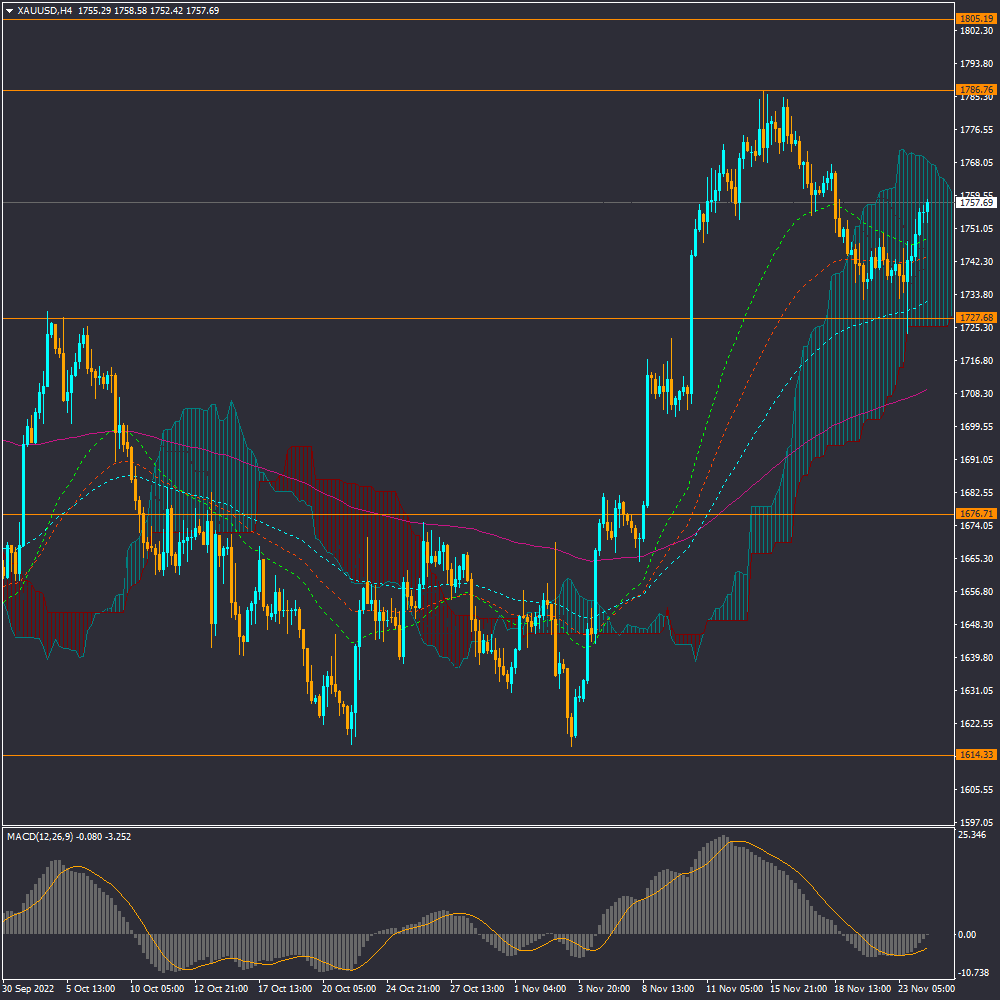Viewport: 1000px width, 1000px height.
Task: Click the orange 1786.76 price label
Action: click(975, 90)
